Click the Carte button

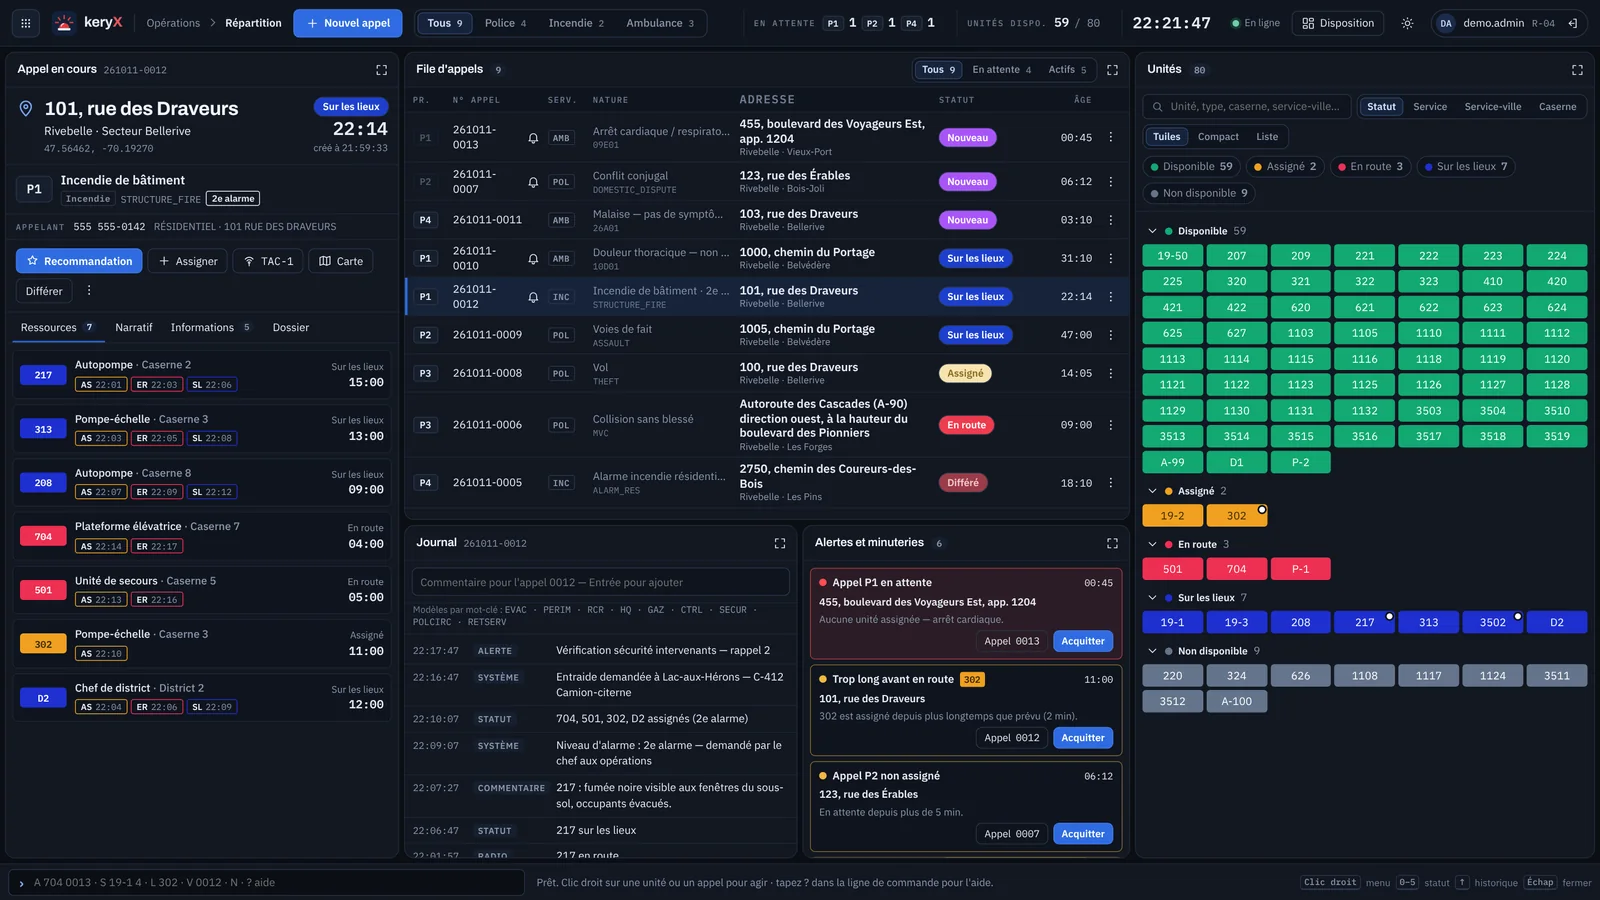341,261
